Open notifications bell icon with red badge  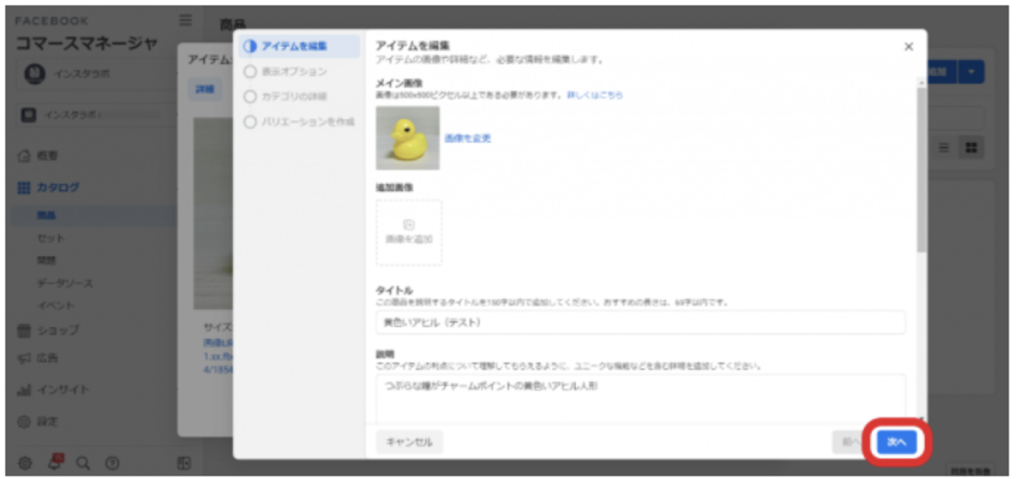point(55,462)
